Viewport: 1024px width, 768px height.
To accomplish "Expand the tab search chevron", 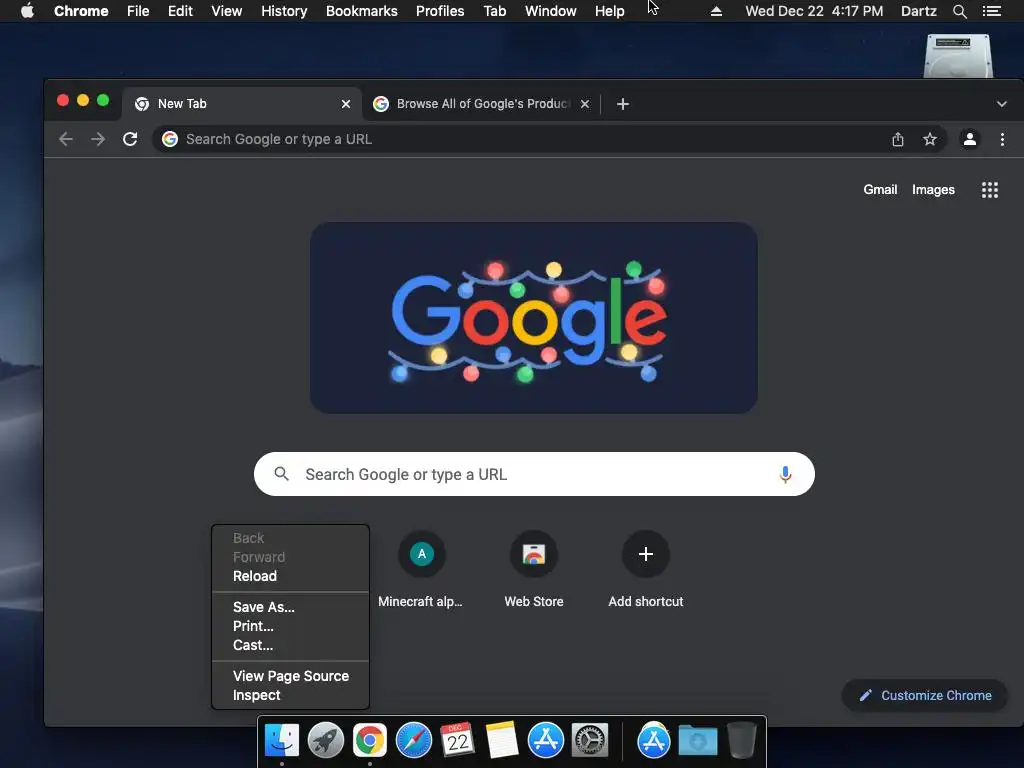I will pos(1001,104).
